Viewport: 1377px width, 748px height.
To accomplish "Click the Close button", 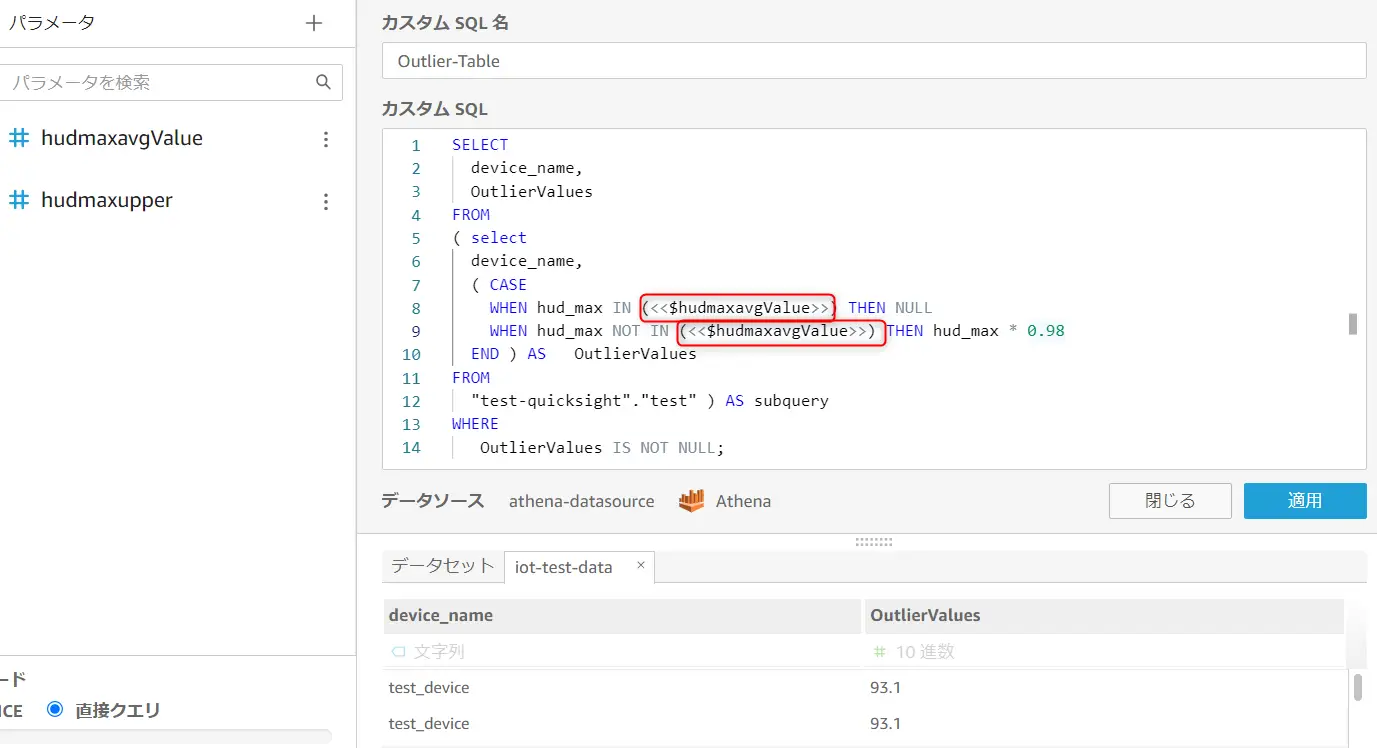I will 1170,501.
